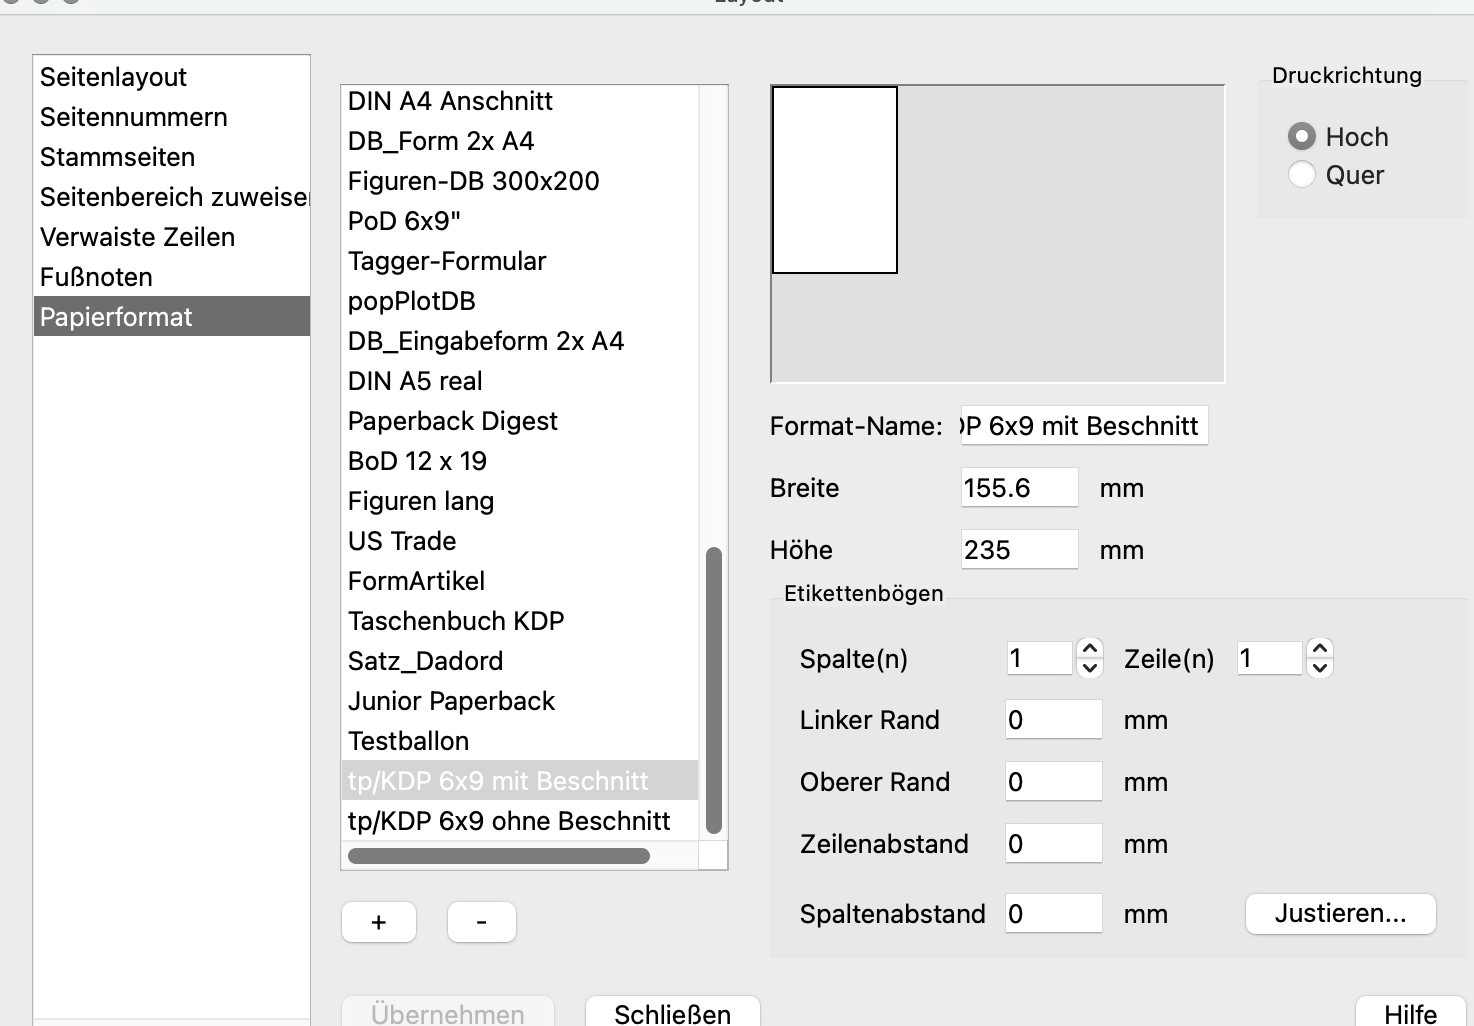1474x1026 pixels.
Task: Click the format list vertical scrollbar
Action: 713,690
